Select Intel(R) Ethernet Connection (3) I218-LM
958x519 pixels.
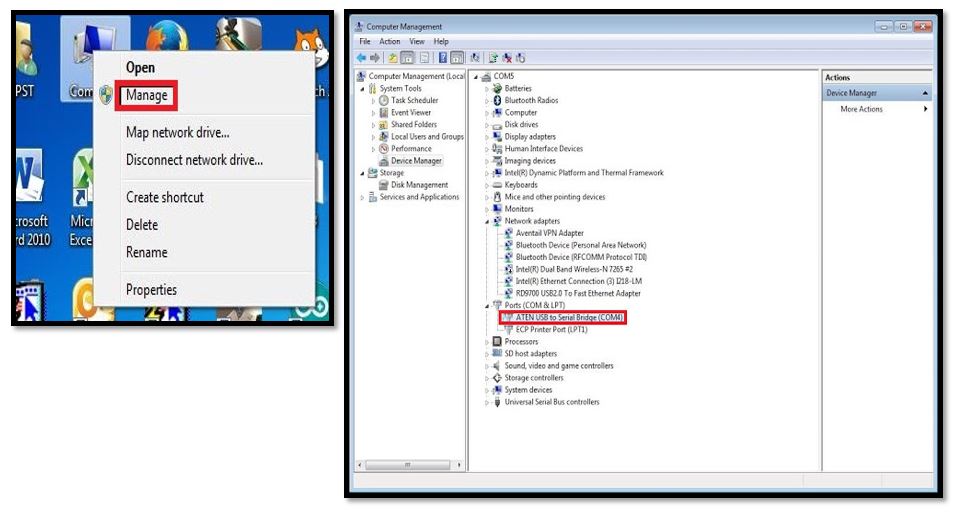579,281
